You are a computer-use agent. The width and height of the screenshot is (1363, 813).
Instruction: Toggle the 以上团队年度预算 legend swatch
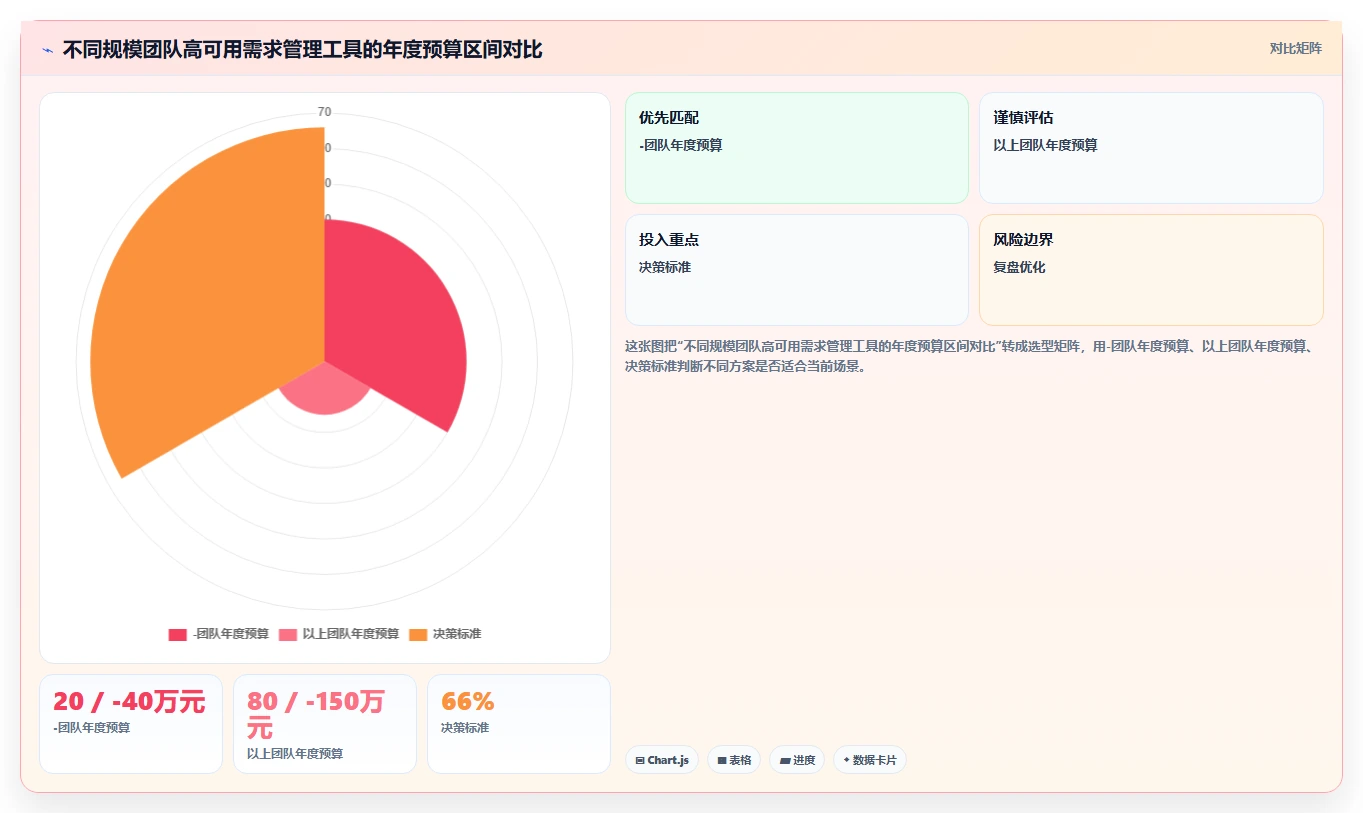288,634
